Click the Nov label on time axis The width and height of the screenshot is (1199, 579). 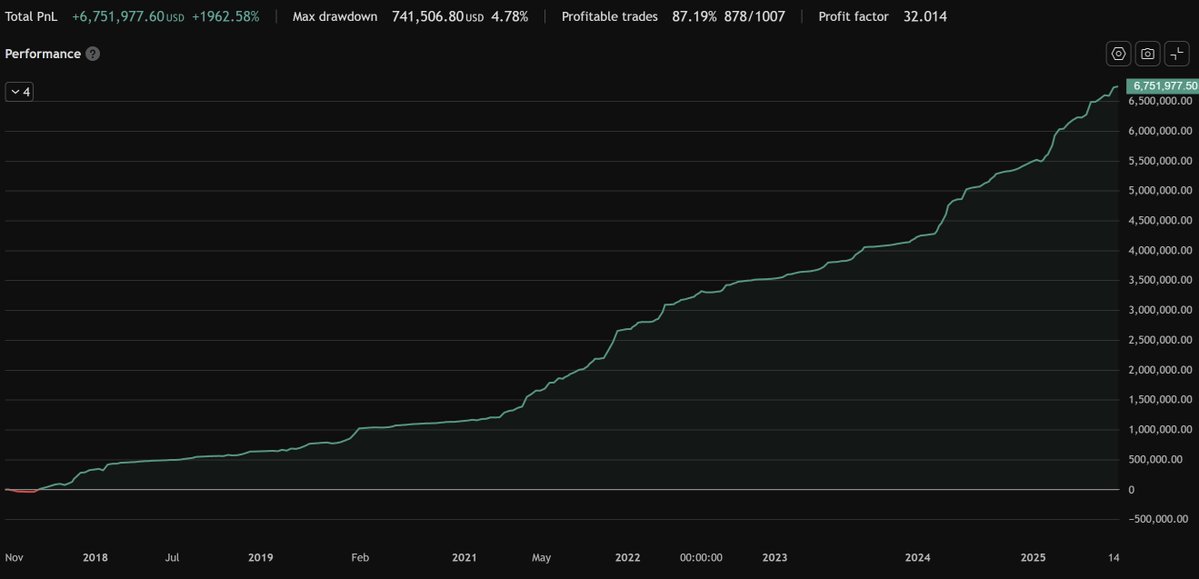pos(14,558)
